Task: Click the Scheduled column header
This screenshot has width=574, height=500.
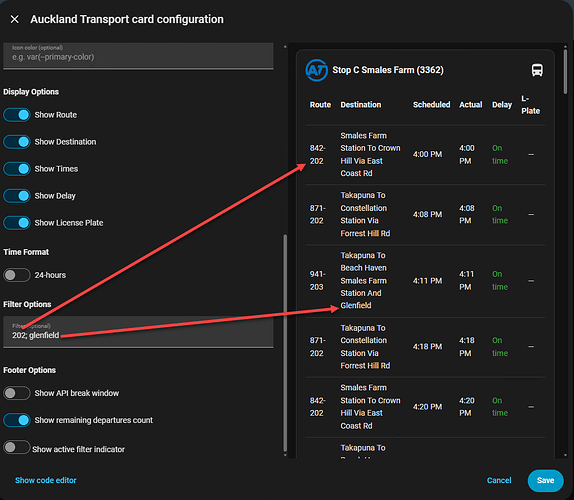Action: [x=432, y=105]
